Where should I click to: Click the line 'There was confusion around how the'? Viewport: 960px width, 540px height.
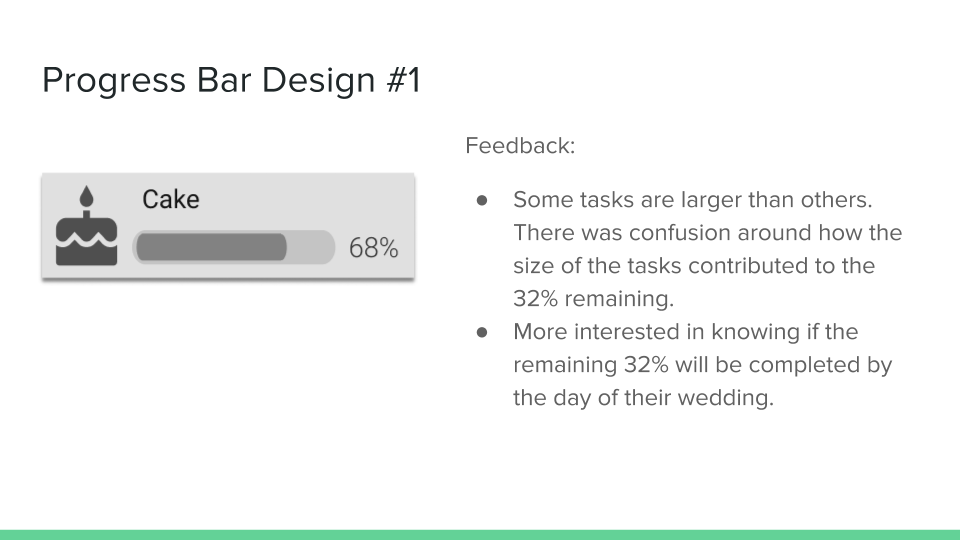[708, 233]
